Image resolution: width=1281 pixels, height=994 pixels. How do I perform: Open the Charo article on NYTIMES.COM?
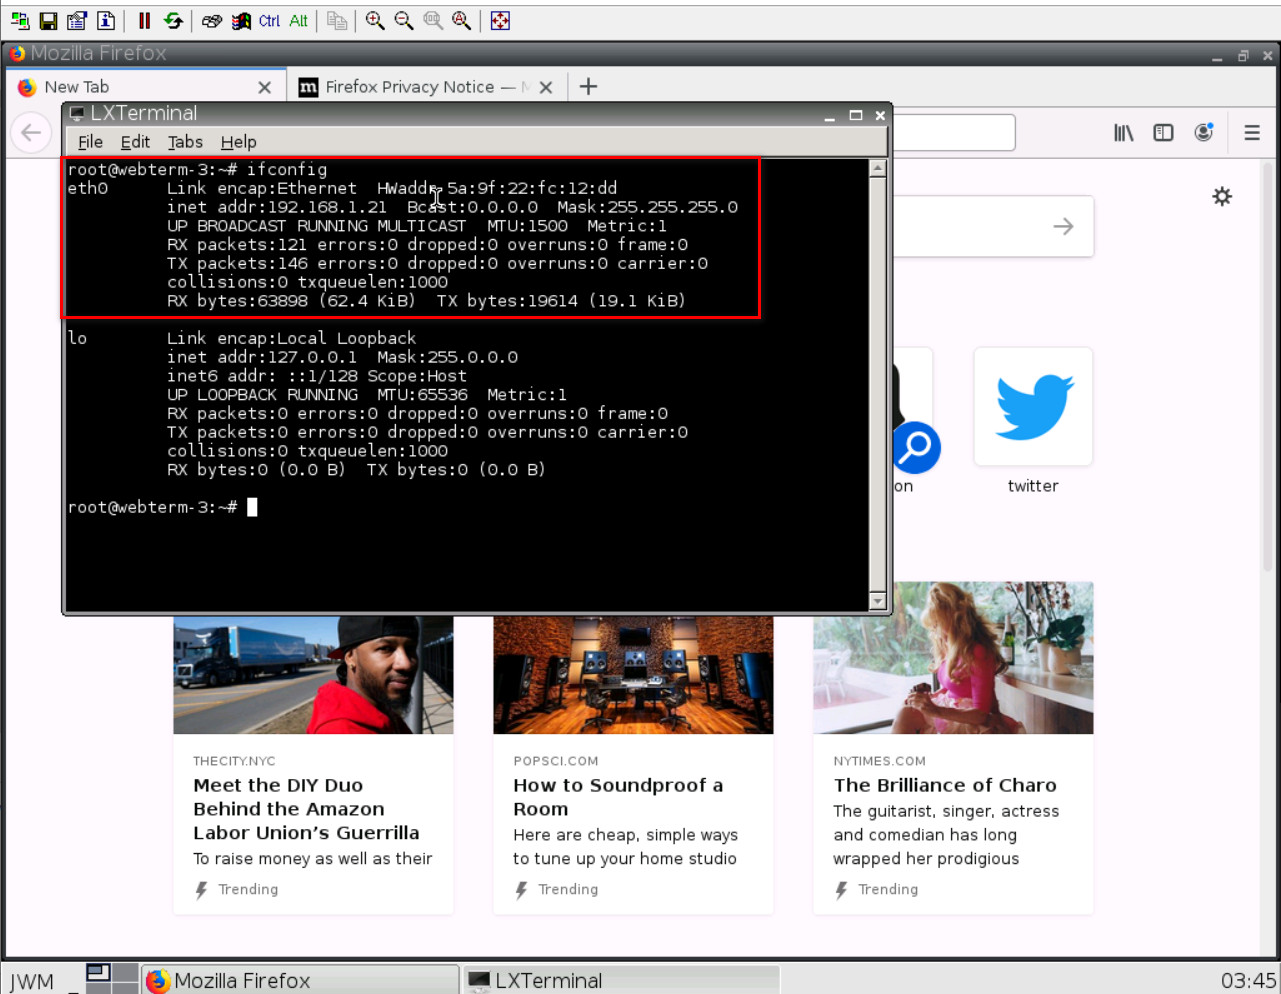tap(945, 785)
